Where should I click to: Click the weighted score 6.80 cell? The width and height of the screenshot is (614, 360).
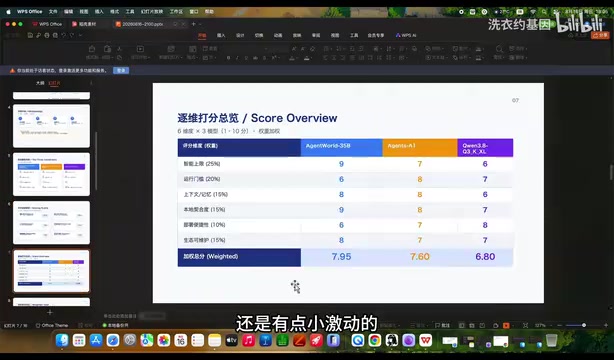pyautogui.click(x=485, y=257)
